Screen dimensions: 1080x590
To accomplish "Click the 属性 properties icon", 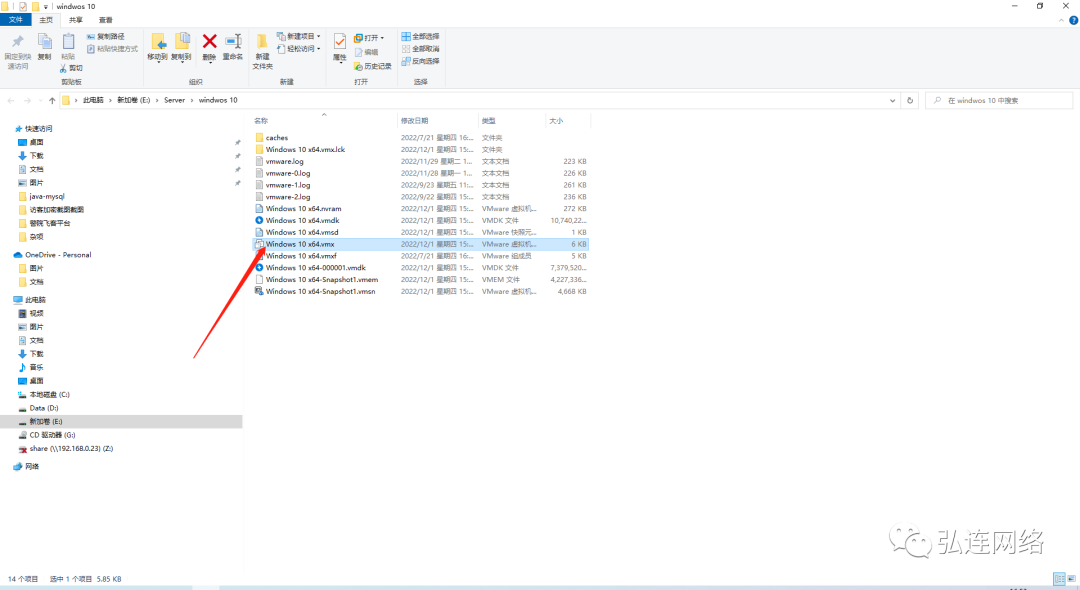I will pos(340,42).
